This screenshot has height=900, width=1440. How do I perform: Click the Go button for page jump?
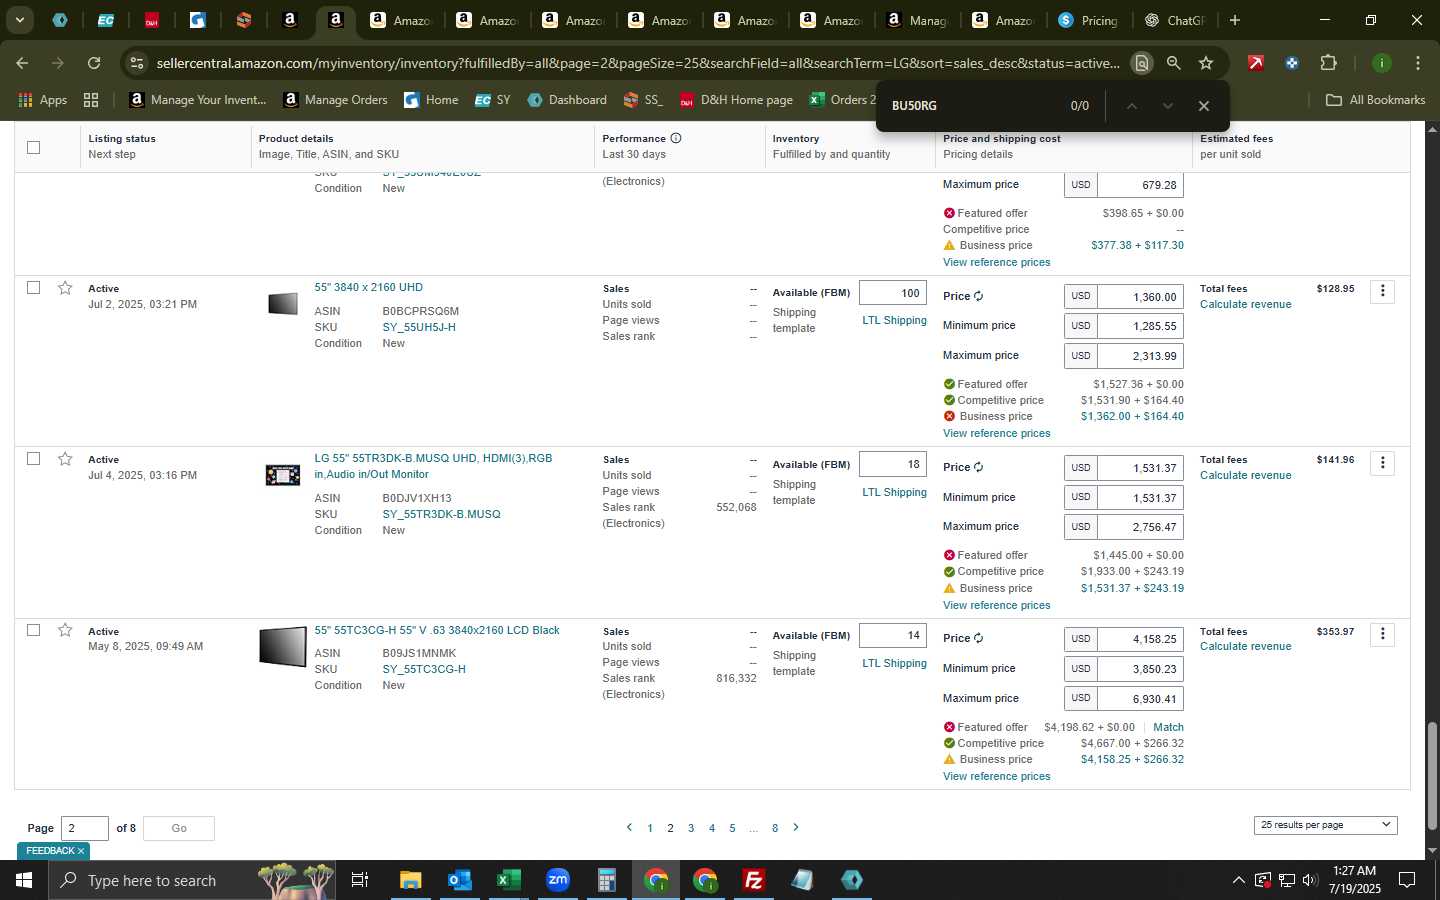tap(179, 828)
